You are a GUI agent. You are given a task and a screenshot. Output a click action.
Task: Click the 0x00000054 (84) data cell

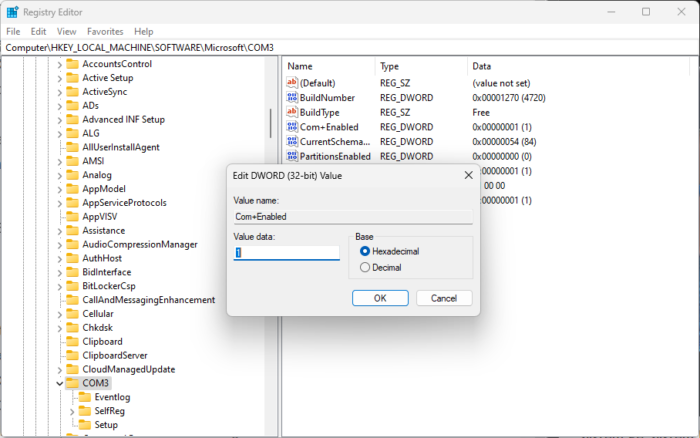504,142
